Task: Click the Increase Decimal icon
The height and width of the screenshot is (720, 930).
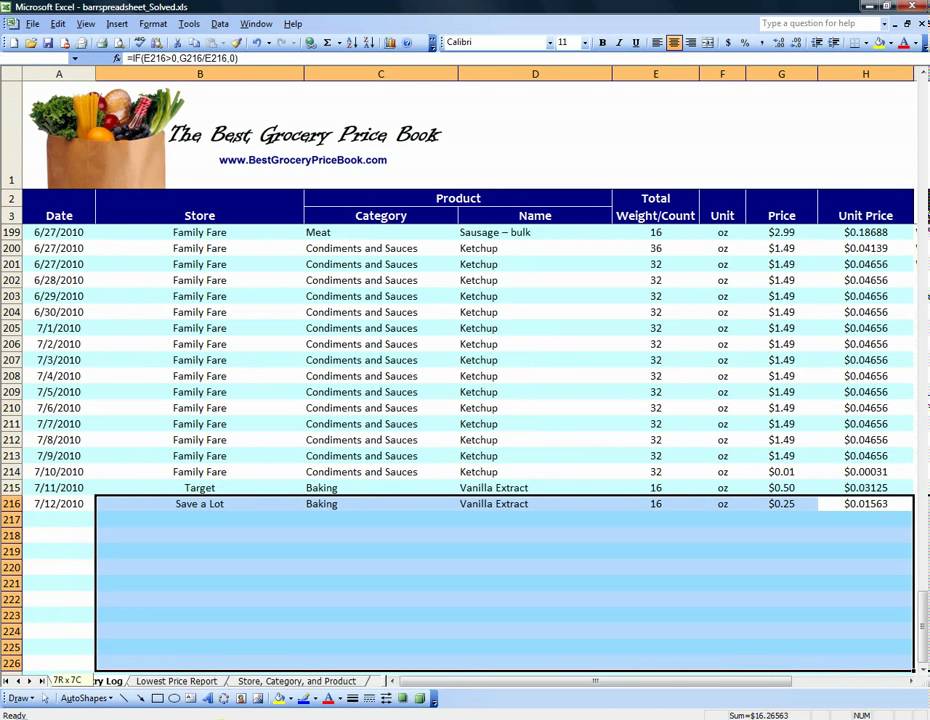Action: (779, 43)
